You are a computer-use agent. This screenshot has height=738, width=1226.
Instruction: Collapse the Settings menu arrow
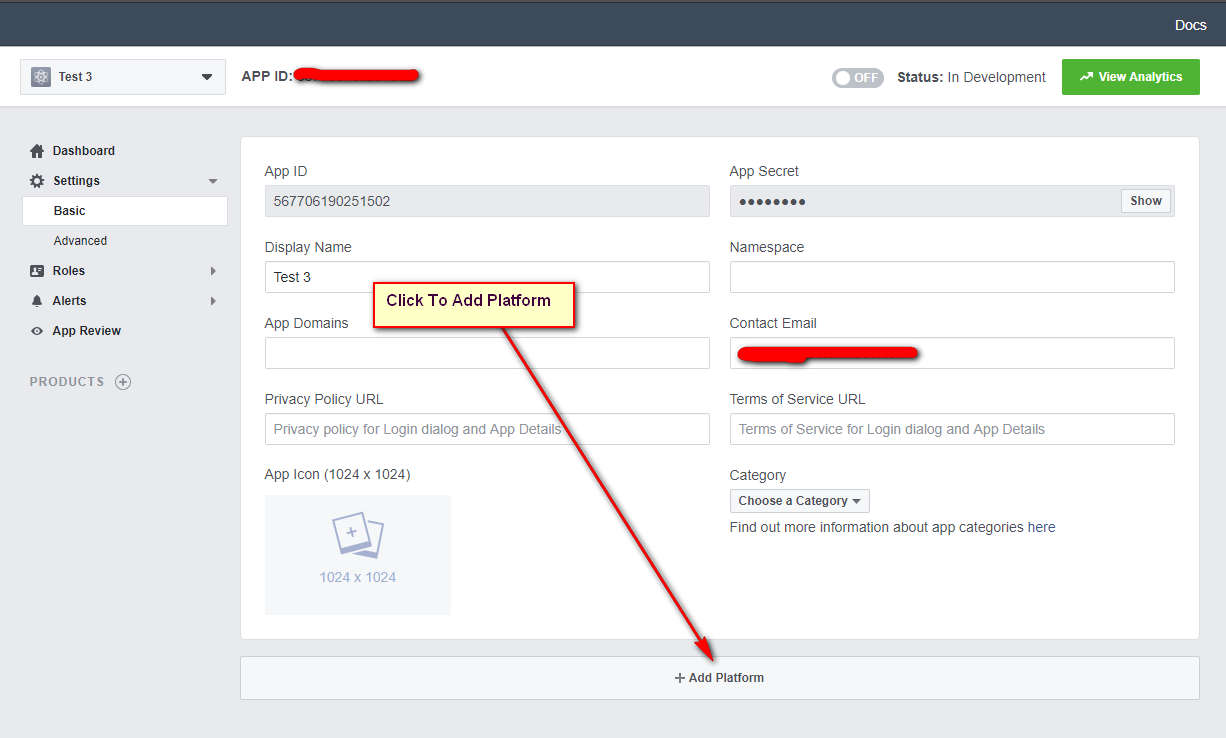[x=213, y=181]
